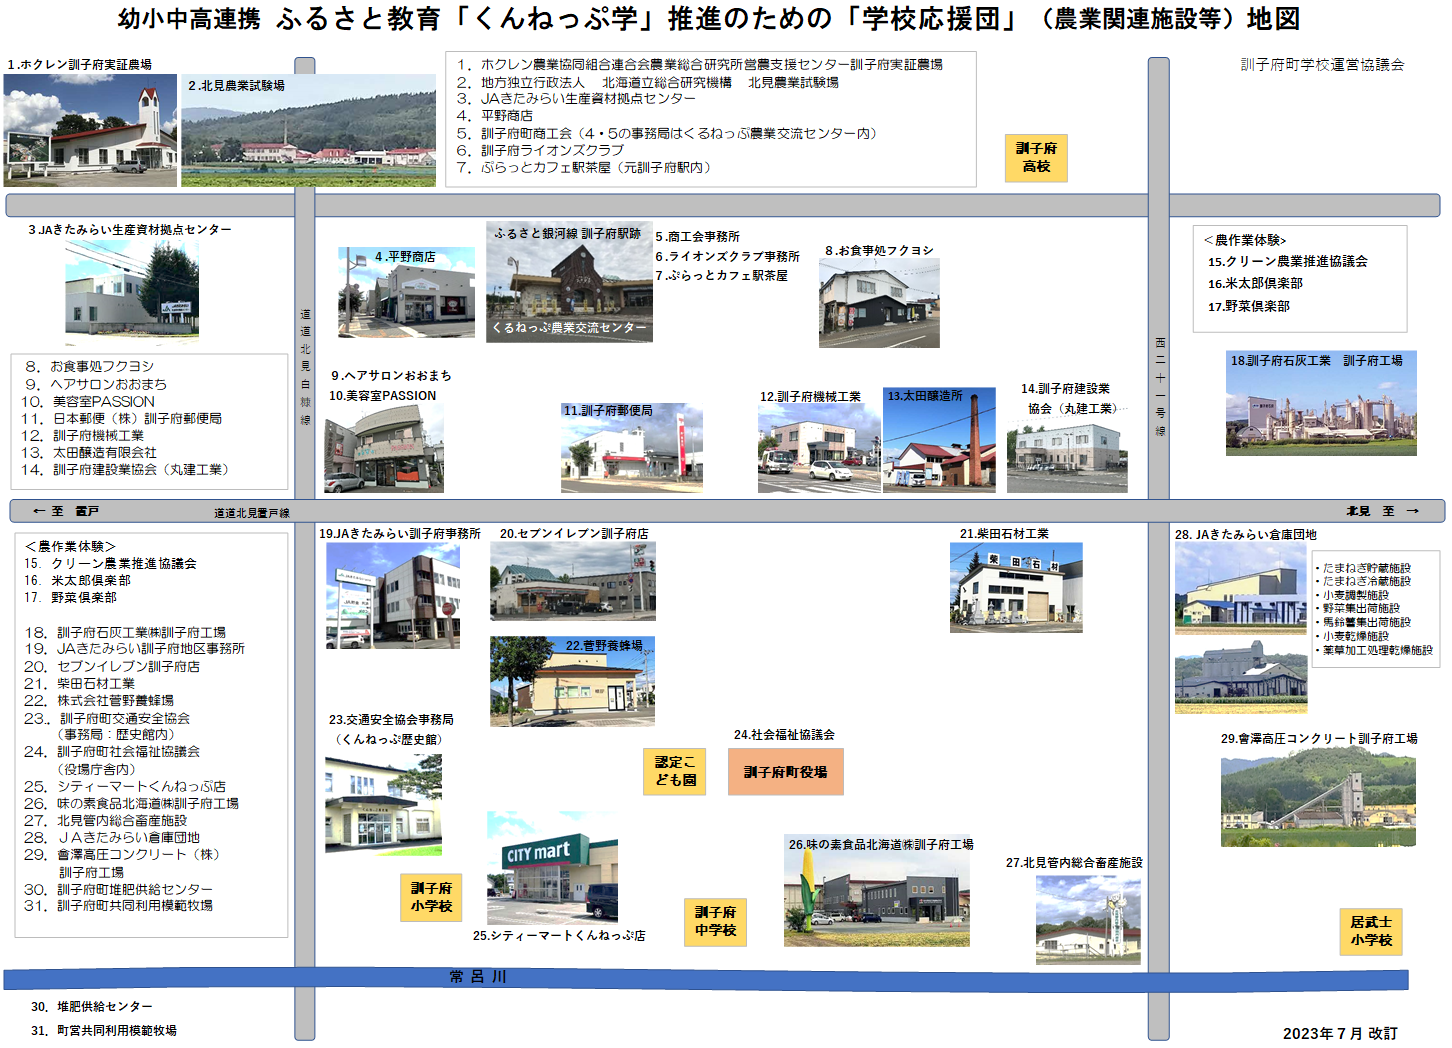Screen dimensions: 1452x1048
Task: Select list entry 6. 訓子府ライオンズクラブ
Action: click(x=540, y=151)
